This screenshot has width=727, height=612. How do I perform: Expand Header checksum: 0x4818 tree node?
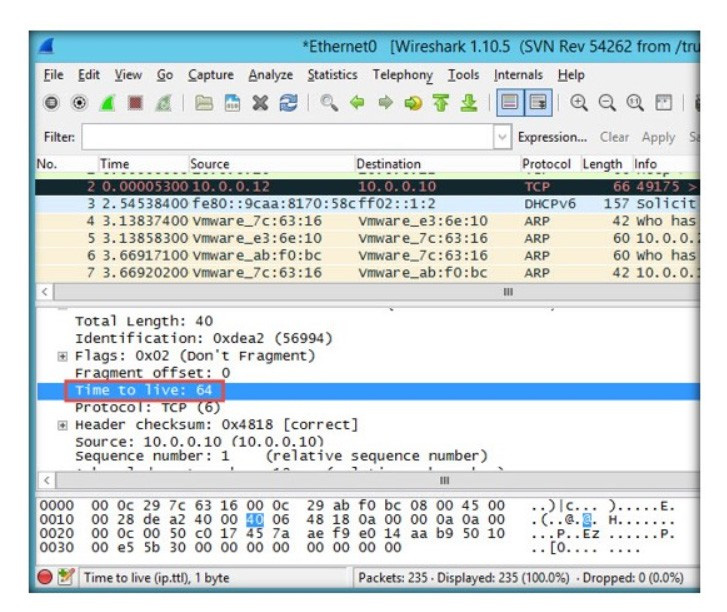pyautogui.click(x=62, y=425)
